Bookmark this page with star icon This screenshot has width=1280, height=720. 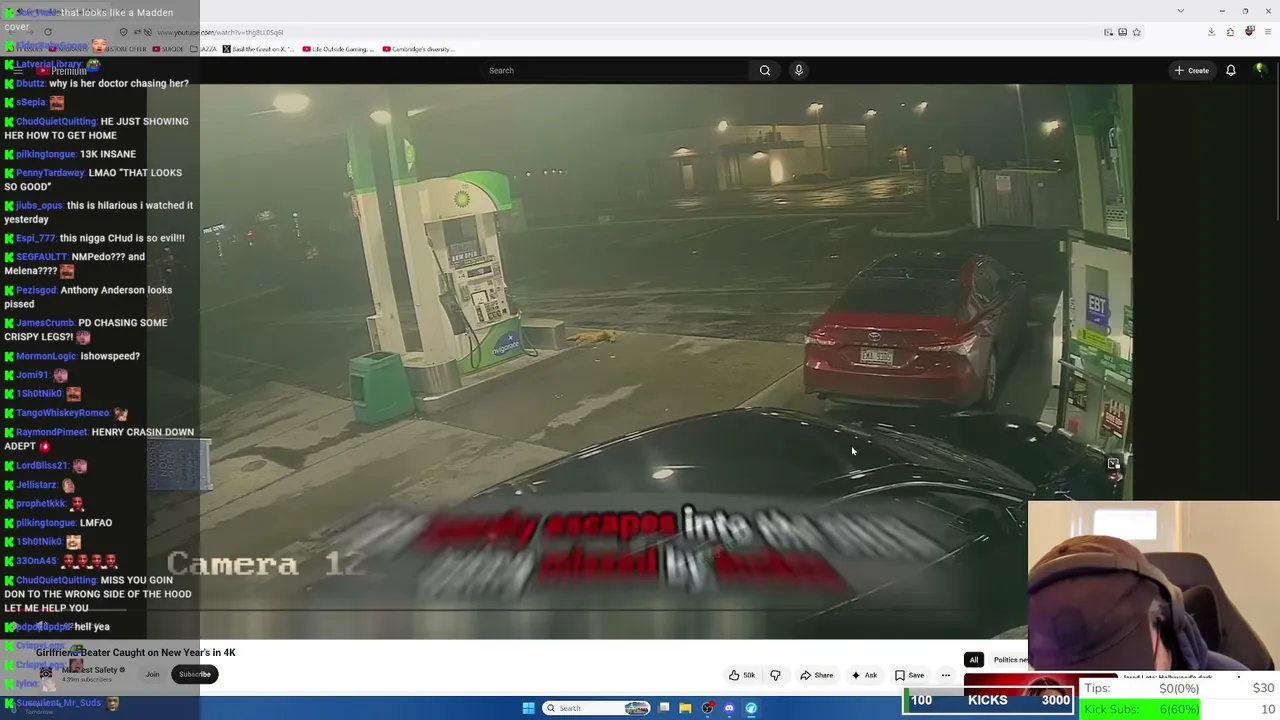[x=1136, y=32]
